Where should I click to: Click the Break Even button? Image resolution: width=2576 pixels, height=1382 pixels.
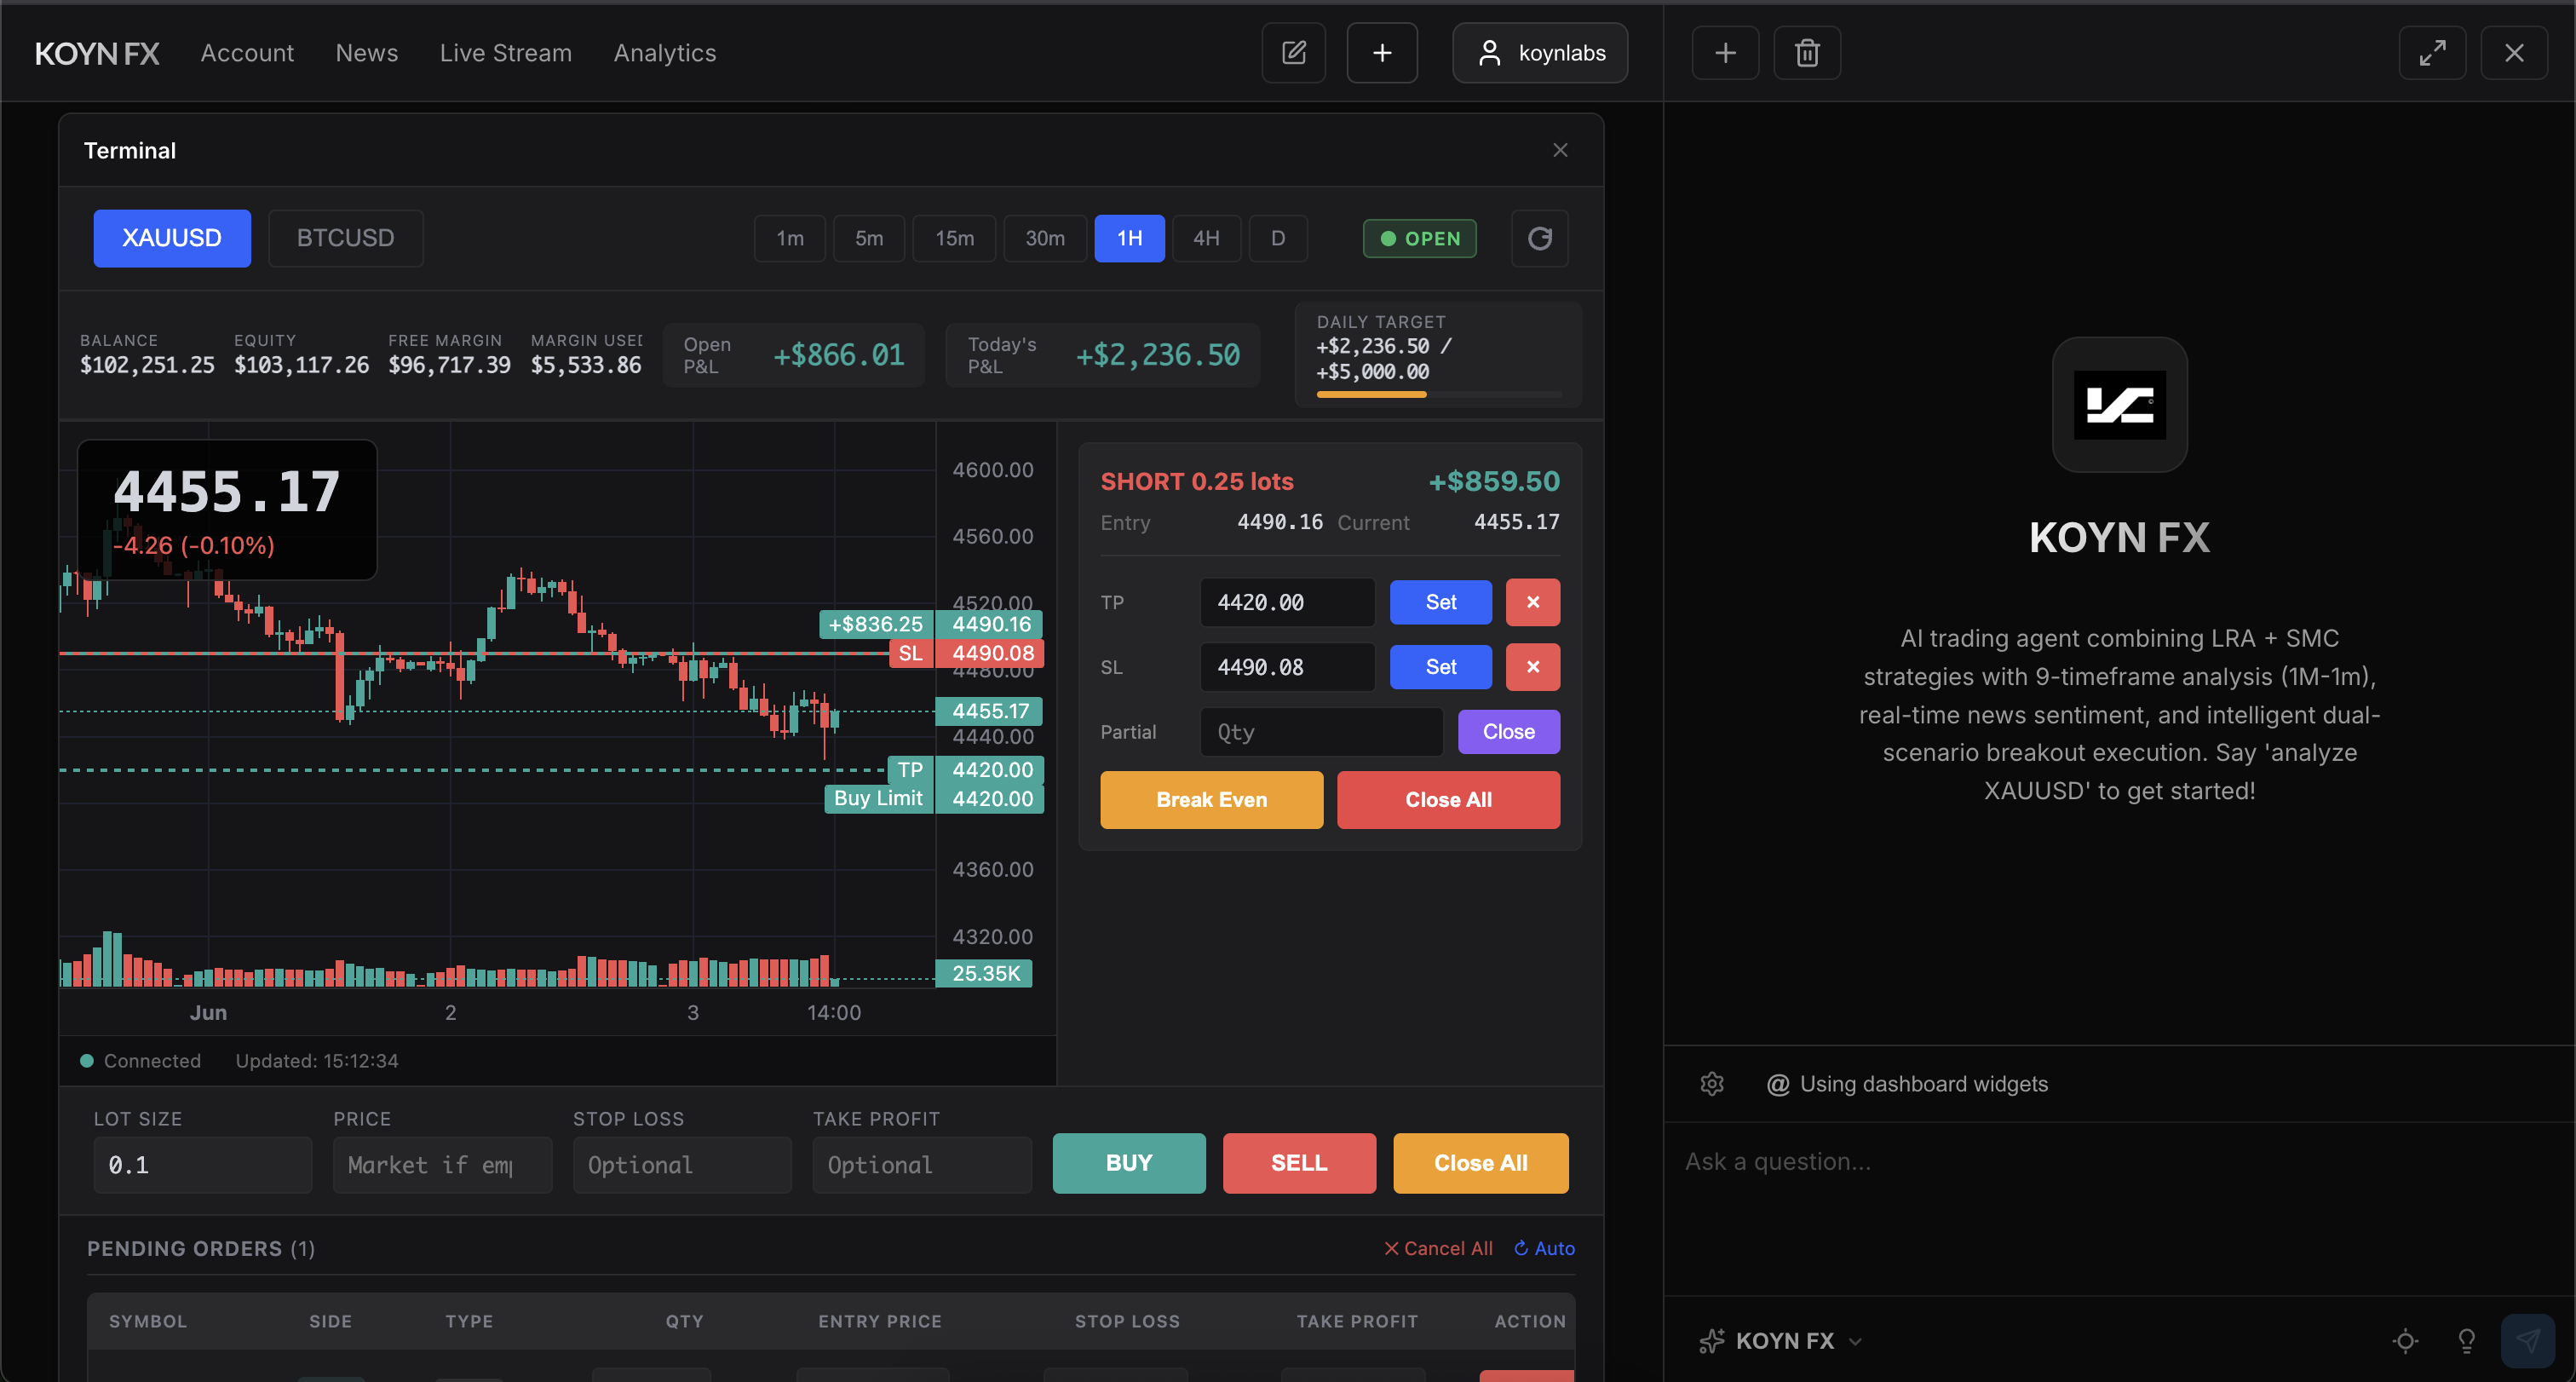pyautogui.click(x=1211, y=800)
